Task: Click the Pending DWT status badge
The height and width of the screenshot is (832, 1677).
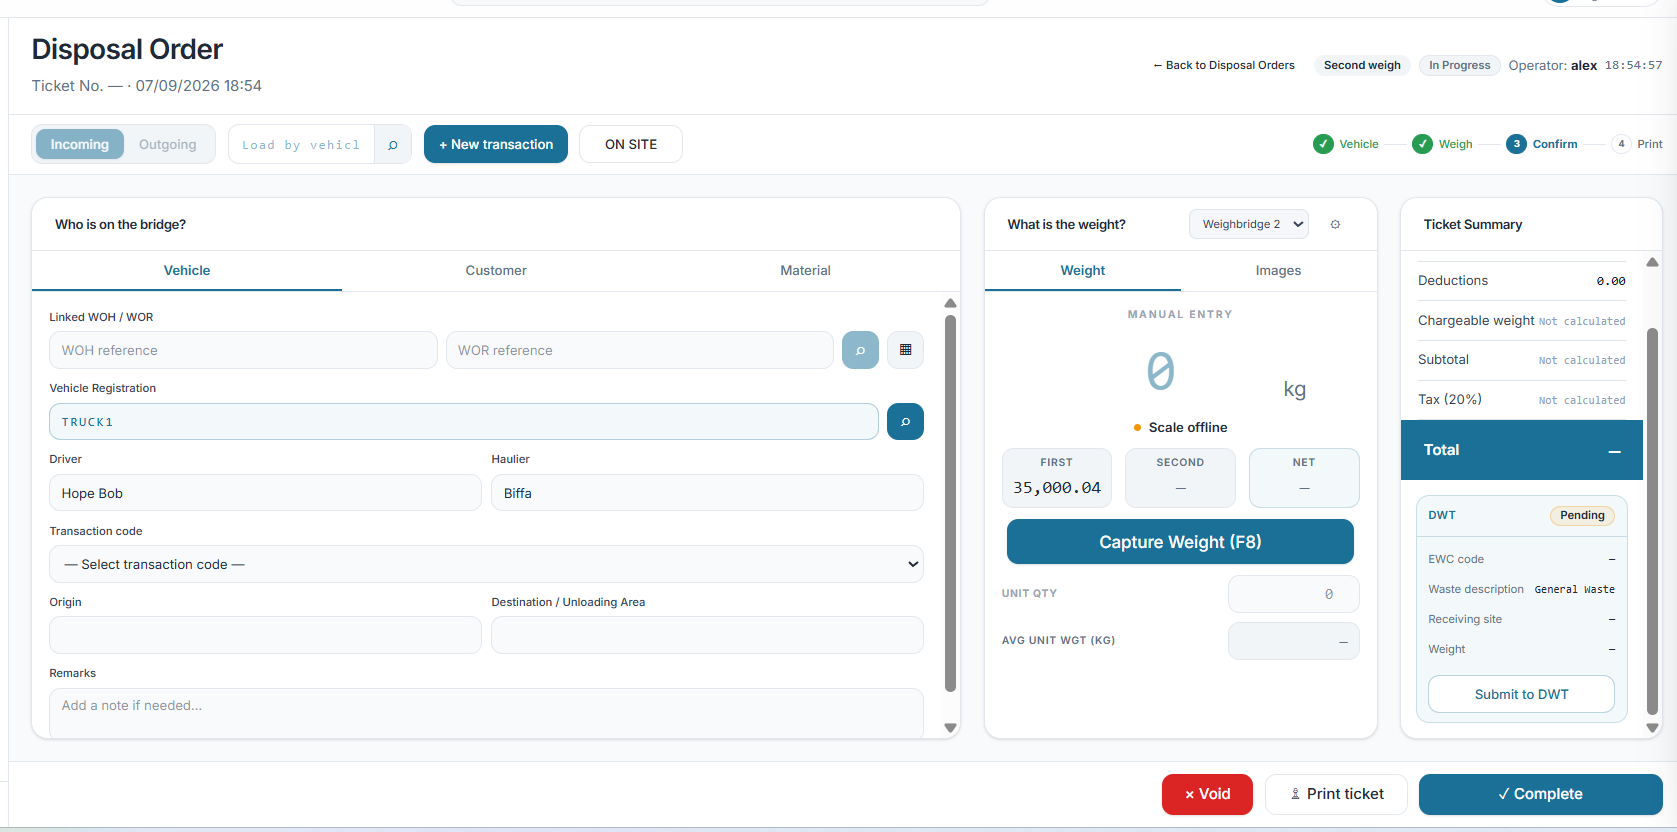Action: (x=1582, y=515)
